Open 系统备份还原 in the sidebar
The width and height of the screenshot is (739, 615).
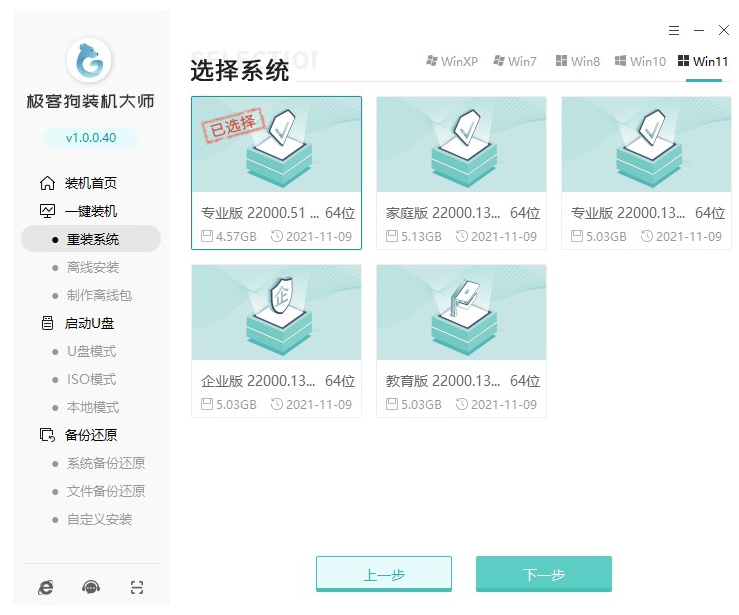click(x=105, y=463)
